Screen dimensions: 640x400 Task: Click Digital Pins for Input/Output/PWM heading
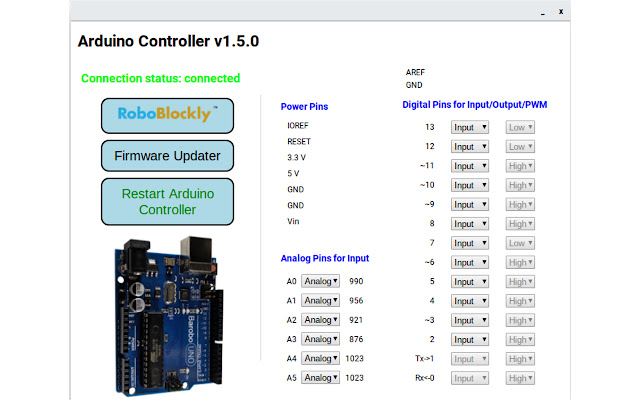click(x=474, y=105)
